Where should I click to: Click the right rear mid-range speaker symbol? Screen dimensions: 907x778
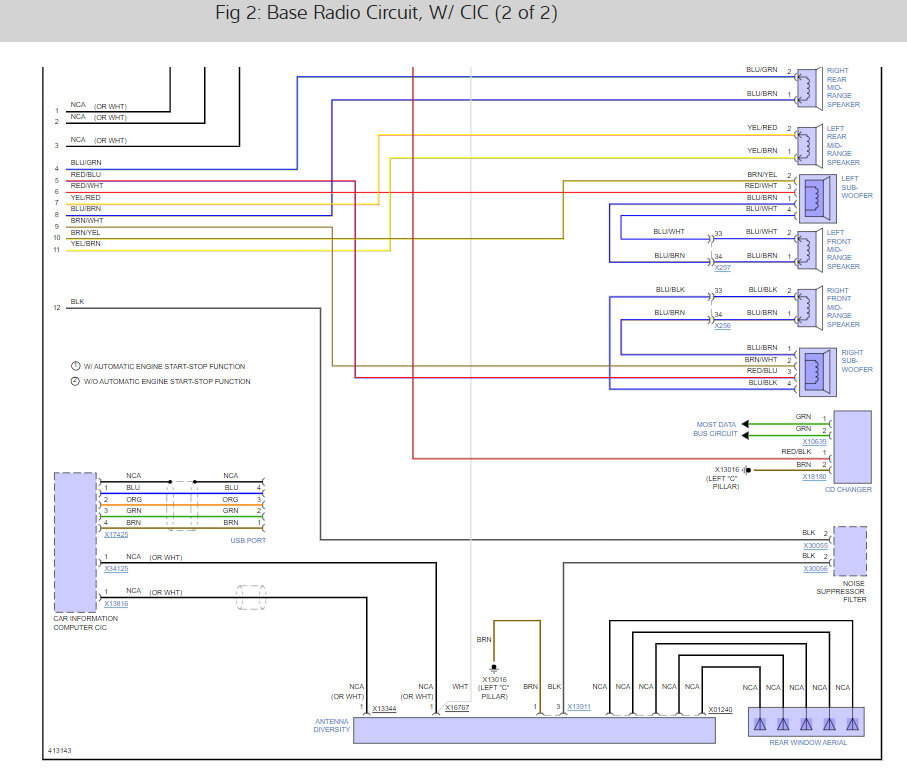[x=809, y=89]
